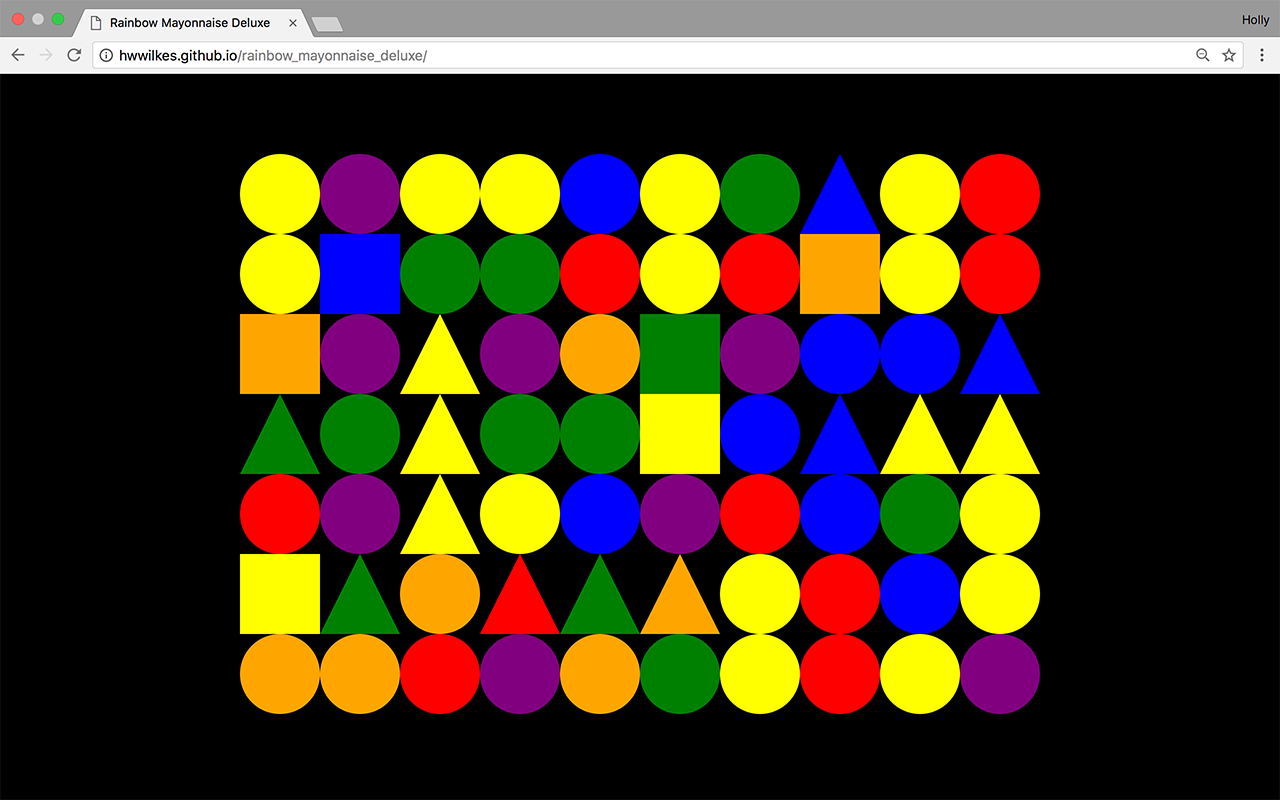The width and height of the screenshot is (1280, 800).
Task: Open the zoom magnifier icon in address bar
Action: [1203, 55]
